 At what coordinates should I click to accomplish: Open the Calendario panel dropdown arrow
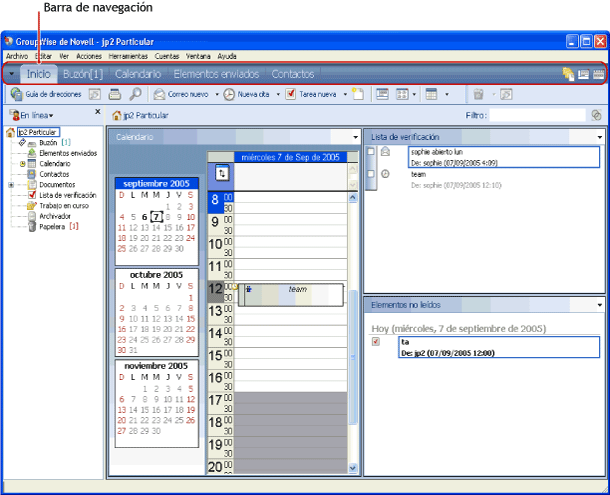pos(355,137)
